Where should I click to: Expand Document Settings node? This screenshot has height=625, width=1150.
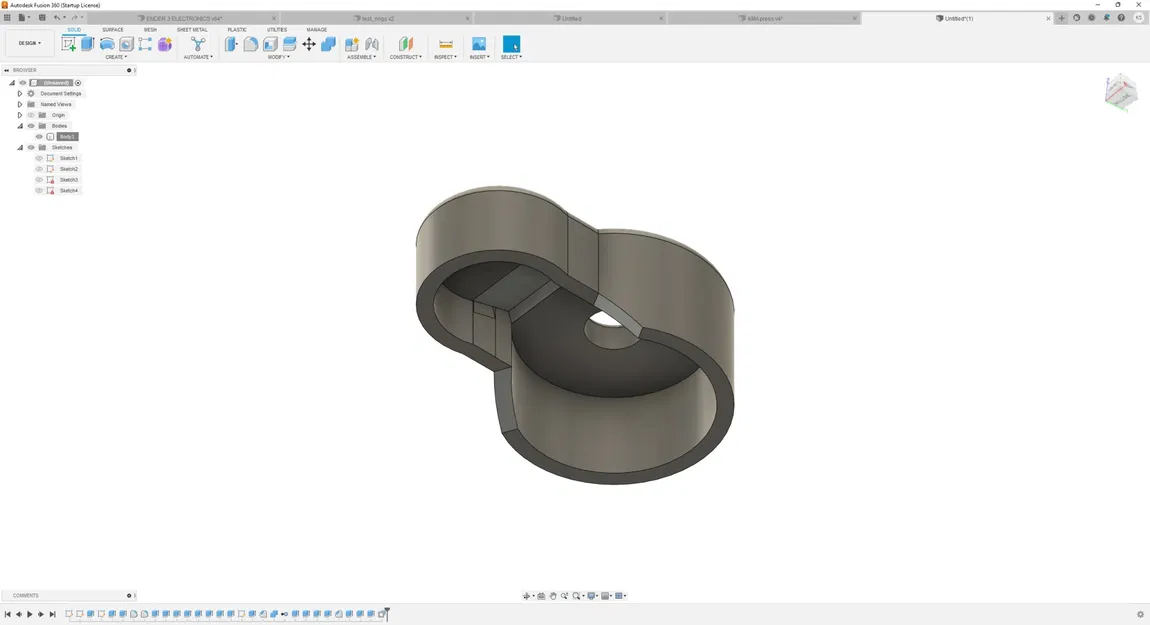point(20,94)
